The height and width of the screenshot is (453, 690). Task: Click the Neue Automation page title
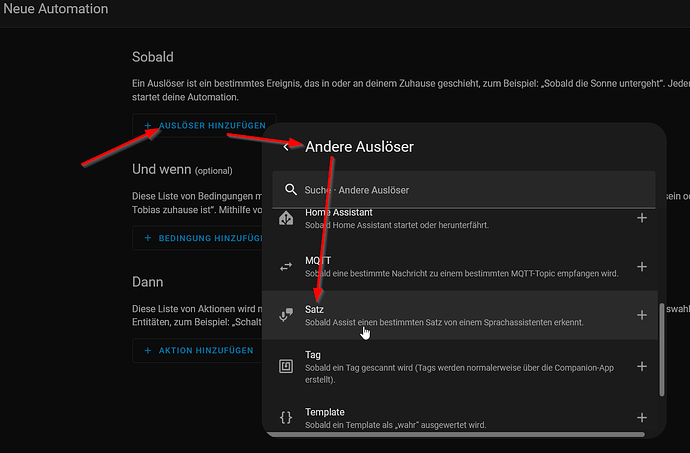[56, 8]
